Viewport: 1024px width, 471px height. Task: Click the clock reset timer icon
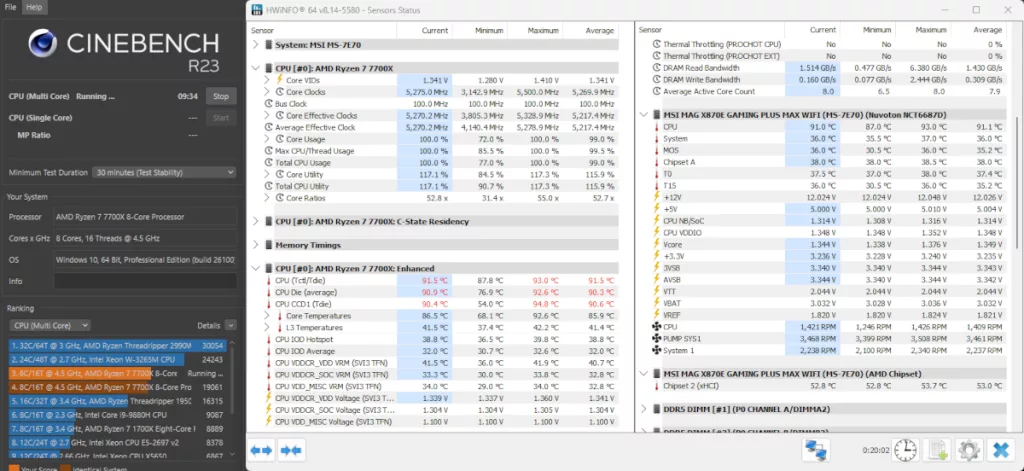coord(905,450)
